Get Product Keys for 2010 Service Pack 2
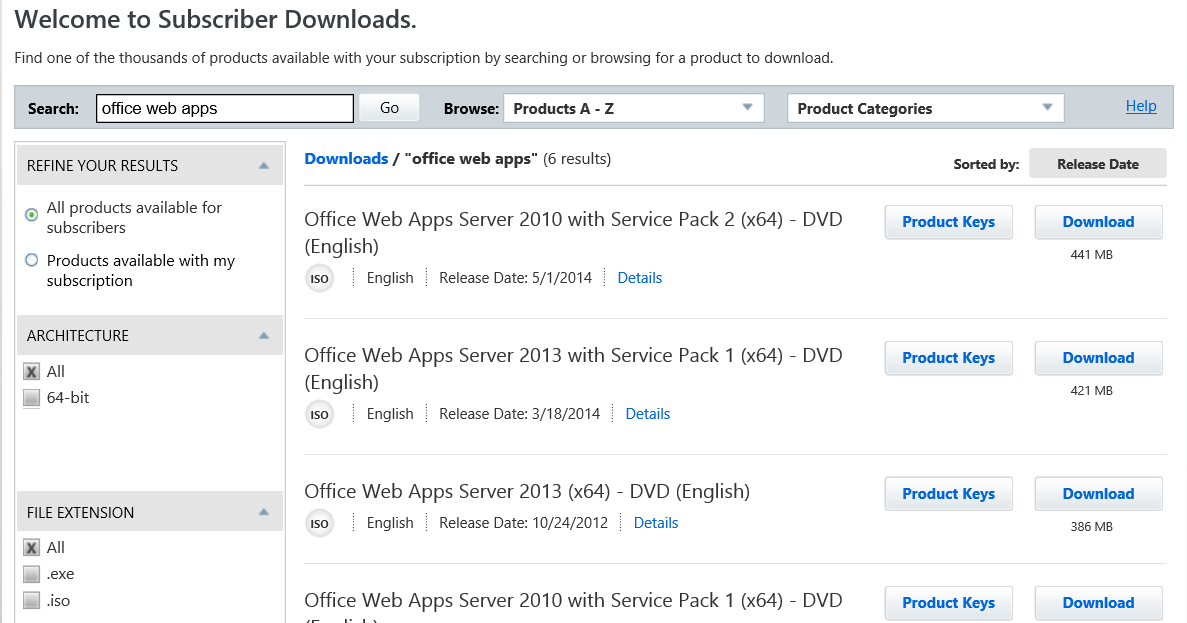Viewport: 1187px width, 623px height. pyautogui.click(x=949, y=222)
